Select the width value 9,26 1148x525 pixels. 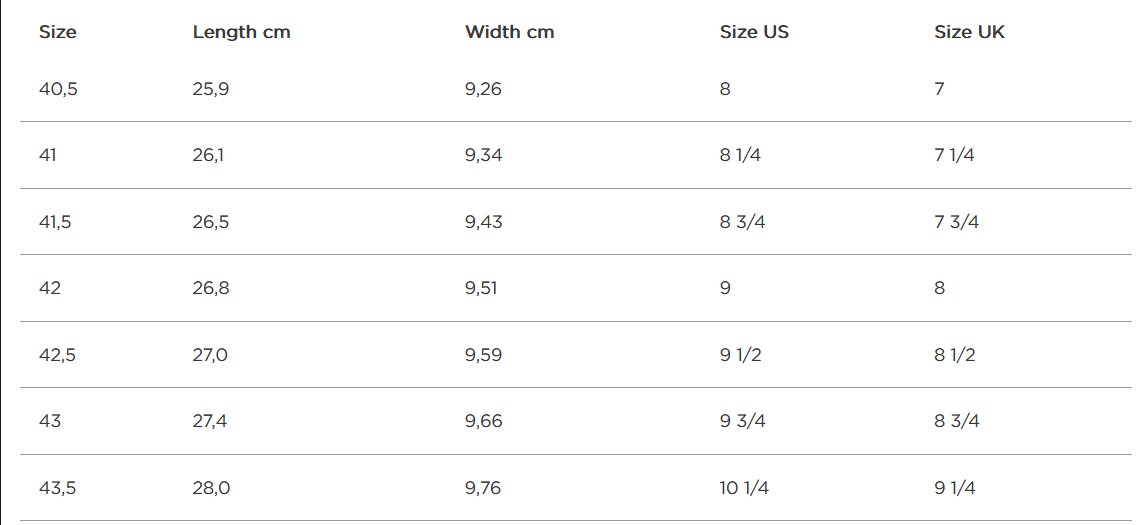click(x=483, y=89)
